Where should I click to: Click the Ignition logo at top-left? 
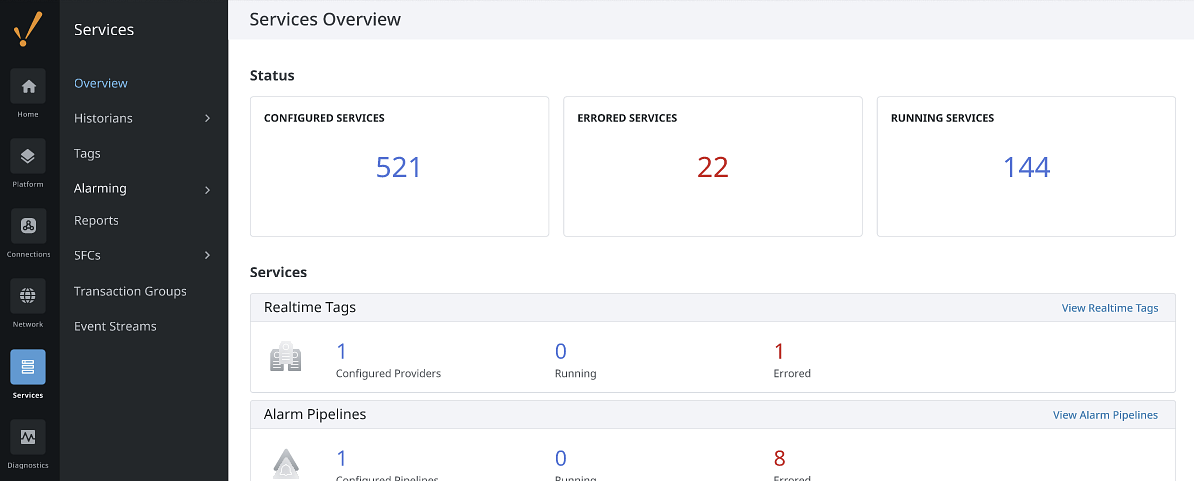pos(28,29)
